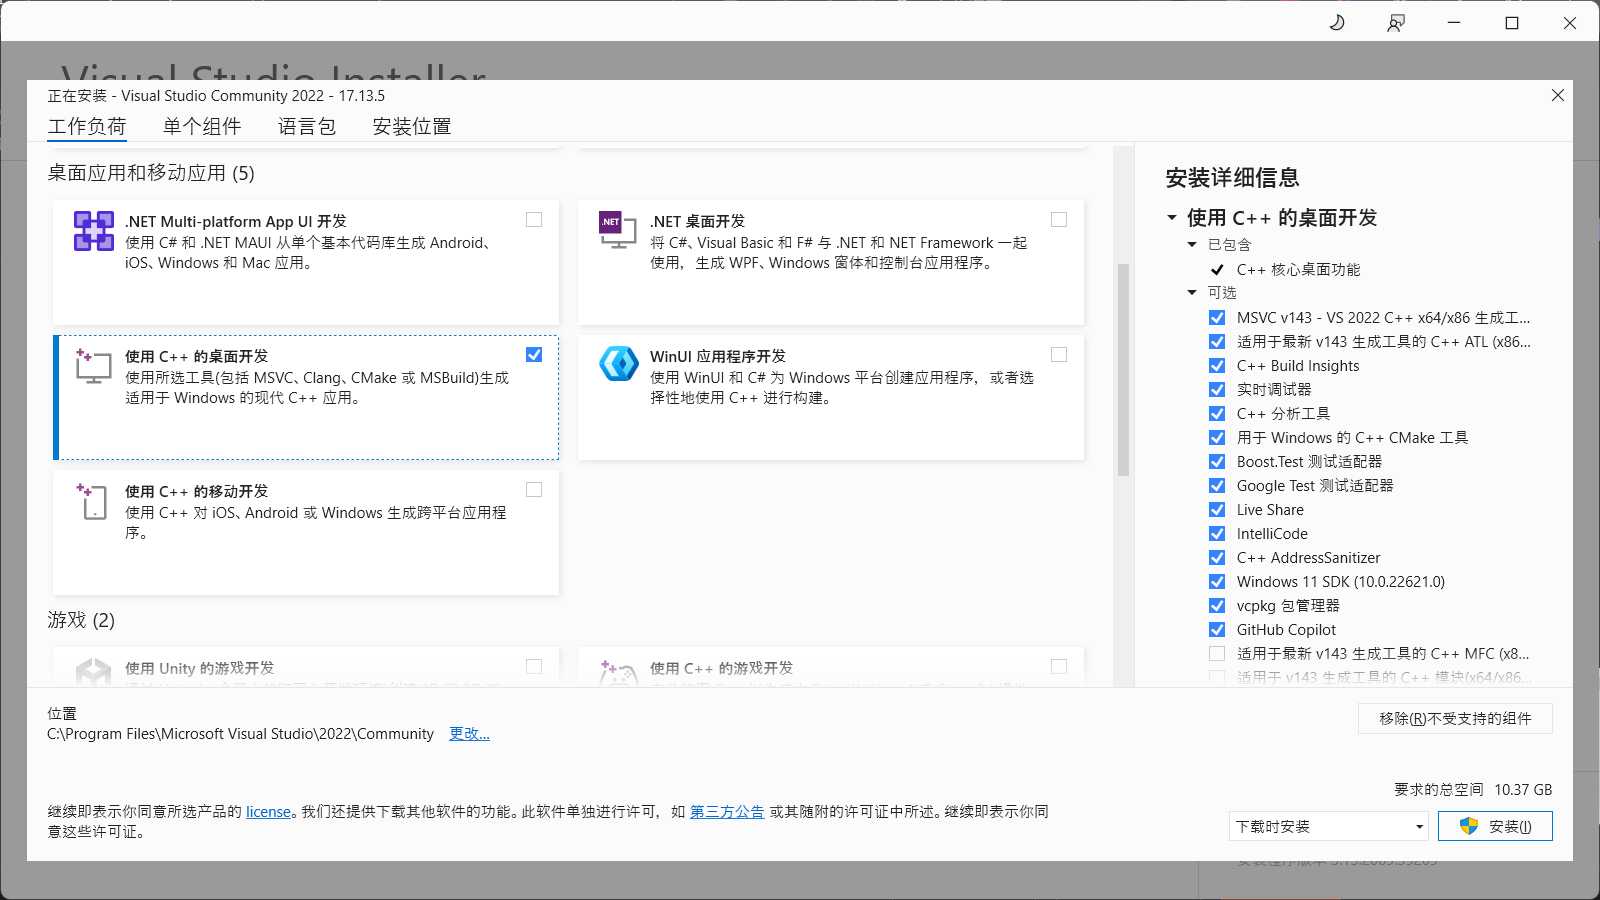Check the C++ MFC v143 component

[x=1217, y=654]
